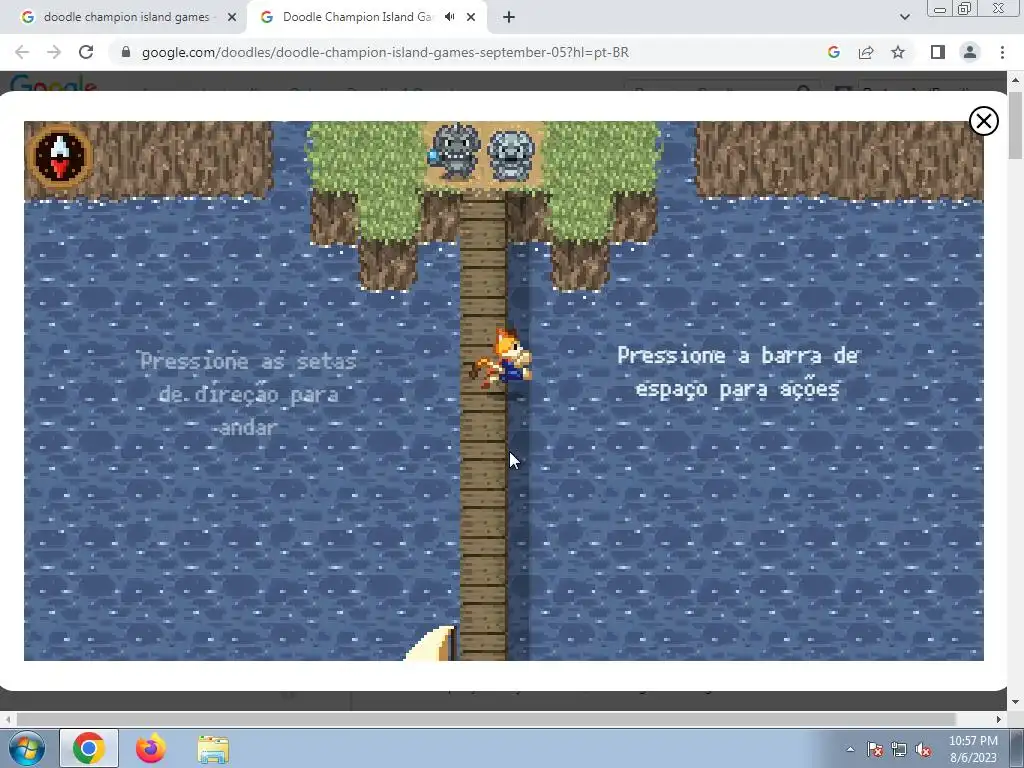Click the left stone guardian statue
Screen dimensions: 1024x768
click(456, 151)
